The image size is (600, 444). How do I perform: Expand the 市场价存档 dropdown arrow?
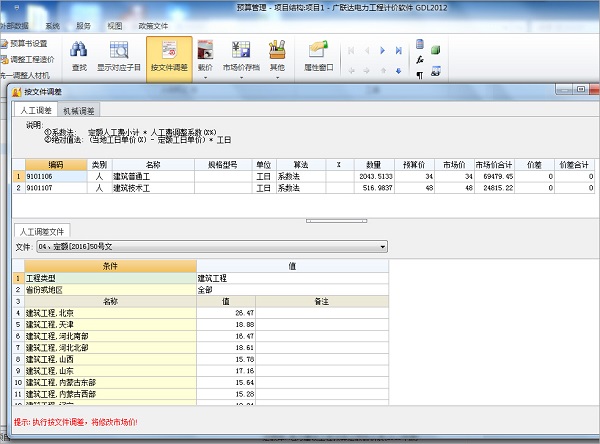click(241, 78)
